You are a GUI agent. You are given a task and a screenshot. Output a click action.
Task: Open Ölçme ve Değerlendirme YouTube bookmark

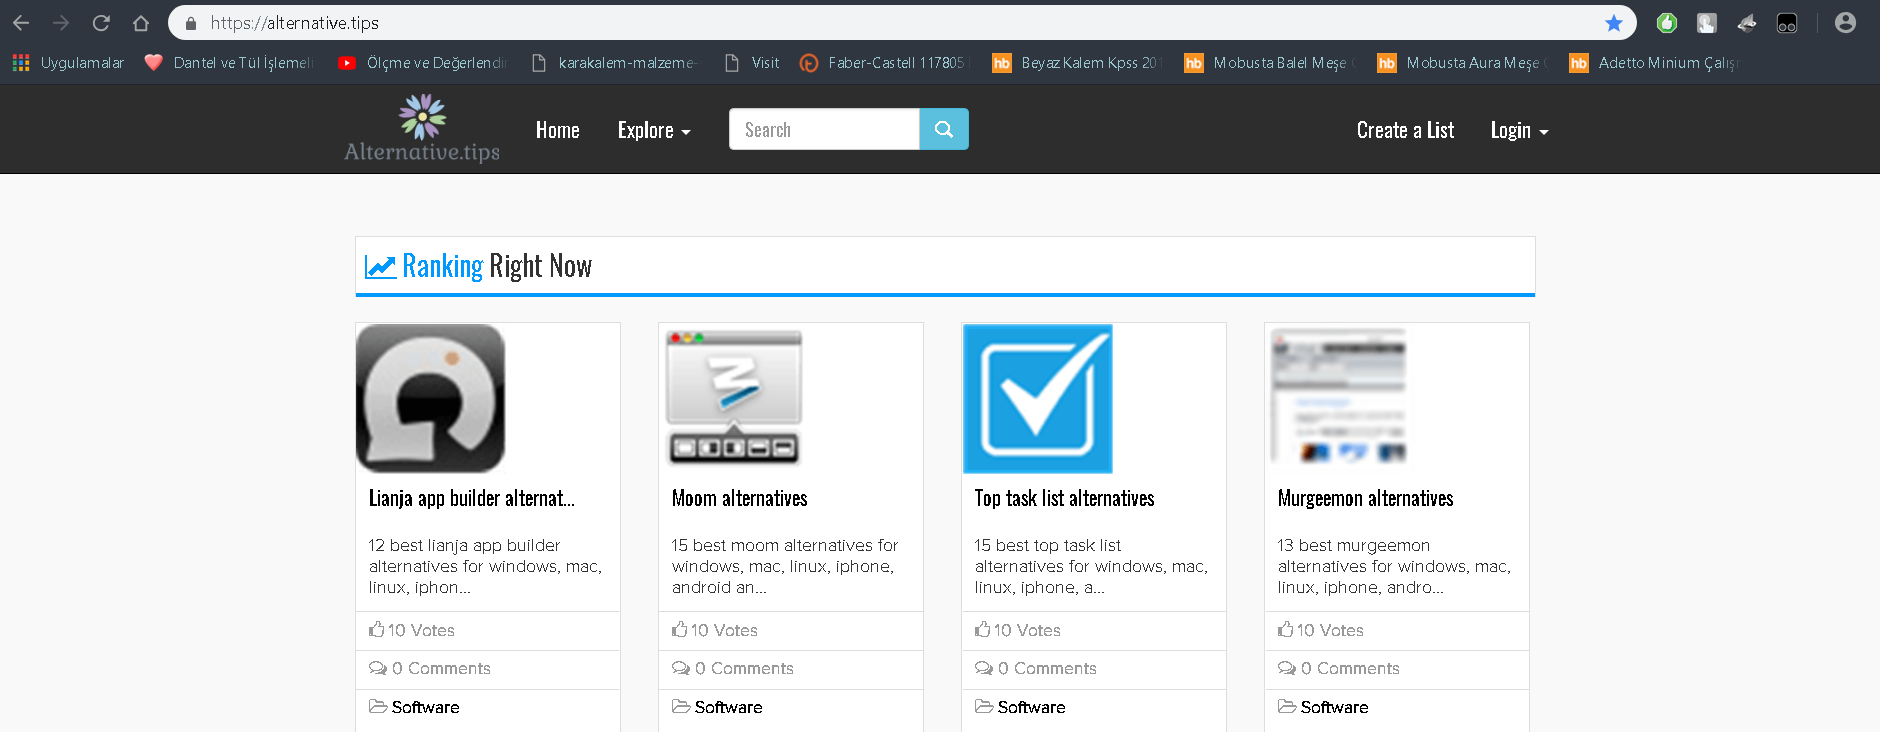[422, 63]
